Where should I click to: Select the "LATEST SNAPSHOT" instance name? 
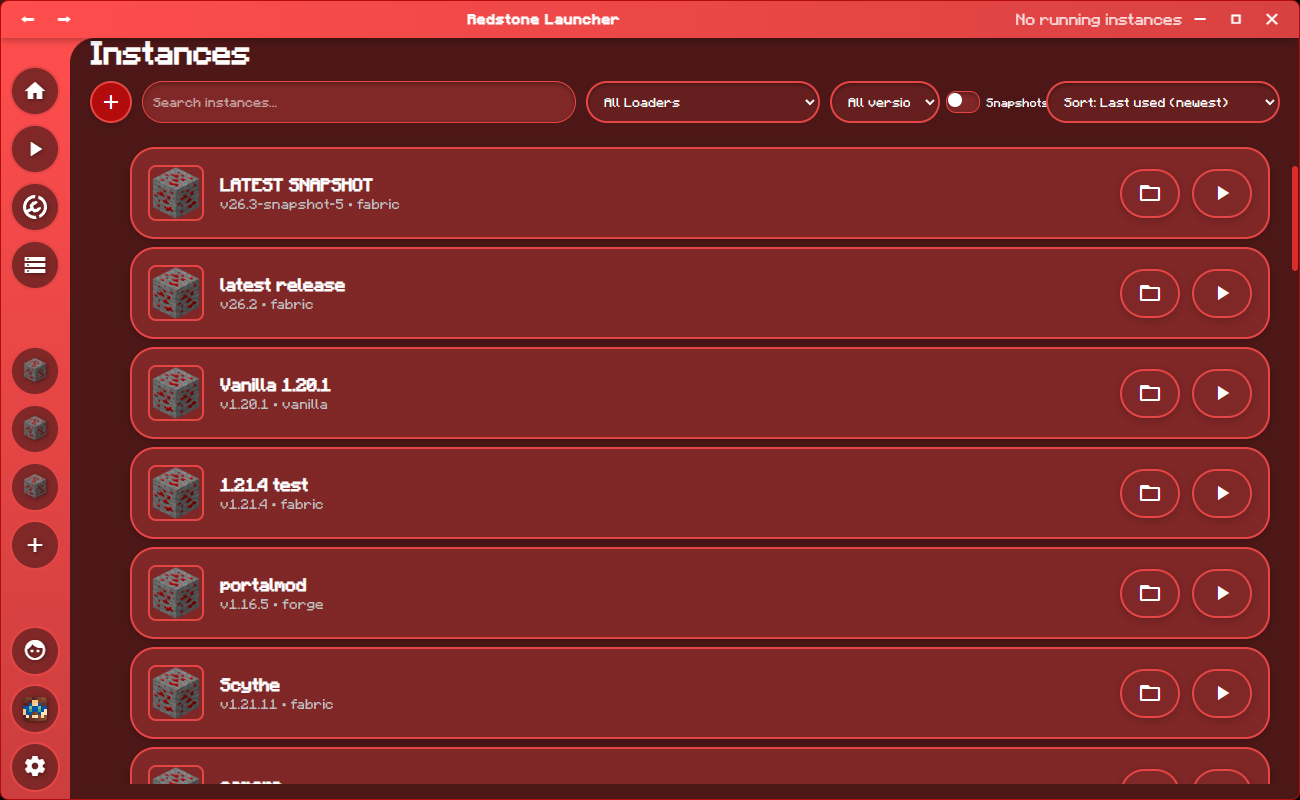tap(296, 185)
